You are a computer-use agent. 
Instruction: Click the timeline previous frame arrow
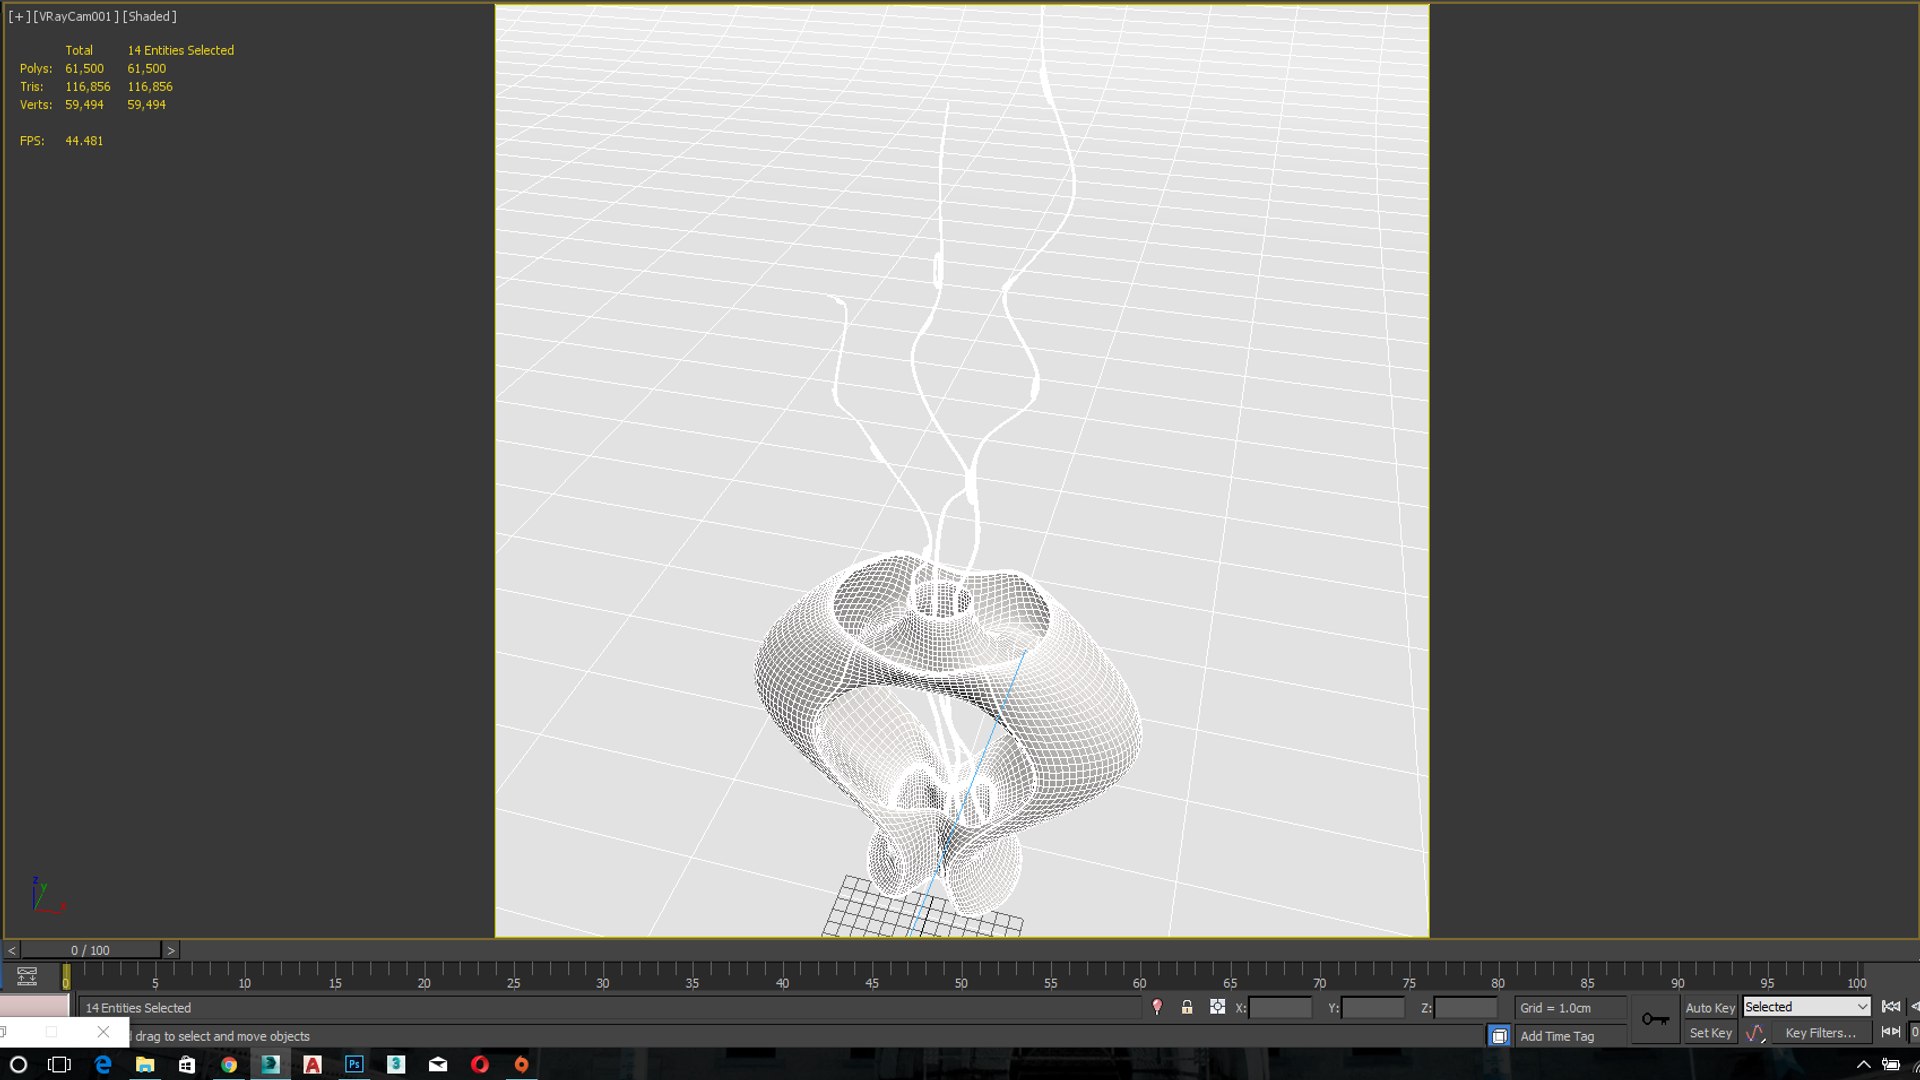(12, 950)
